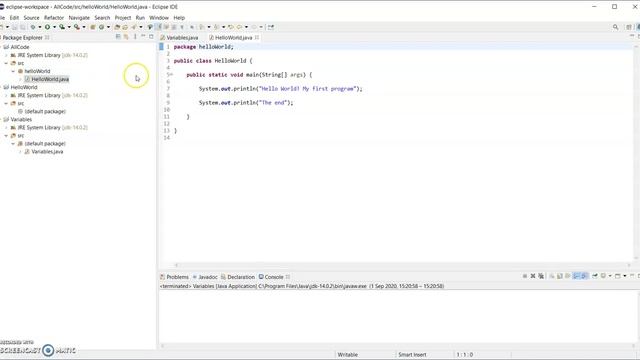The height and width of the screenshot is (360, 640).
Task: Click line 7 println code in editor
Action: (280, 89)
